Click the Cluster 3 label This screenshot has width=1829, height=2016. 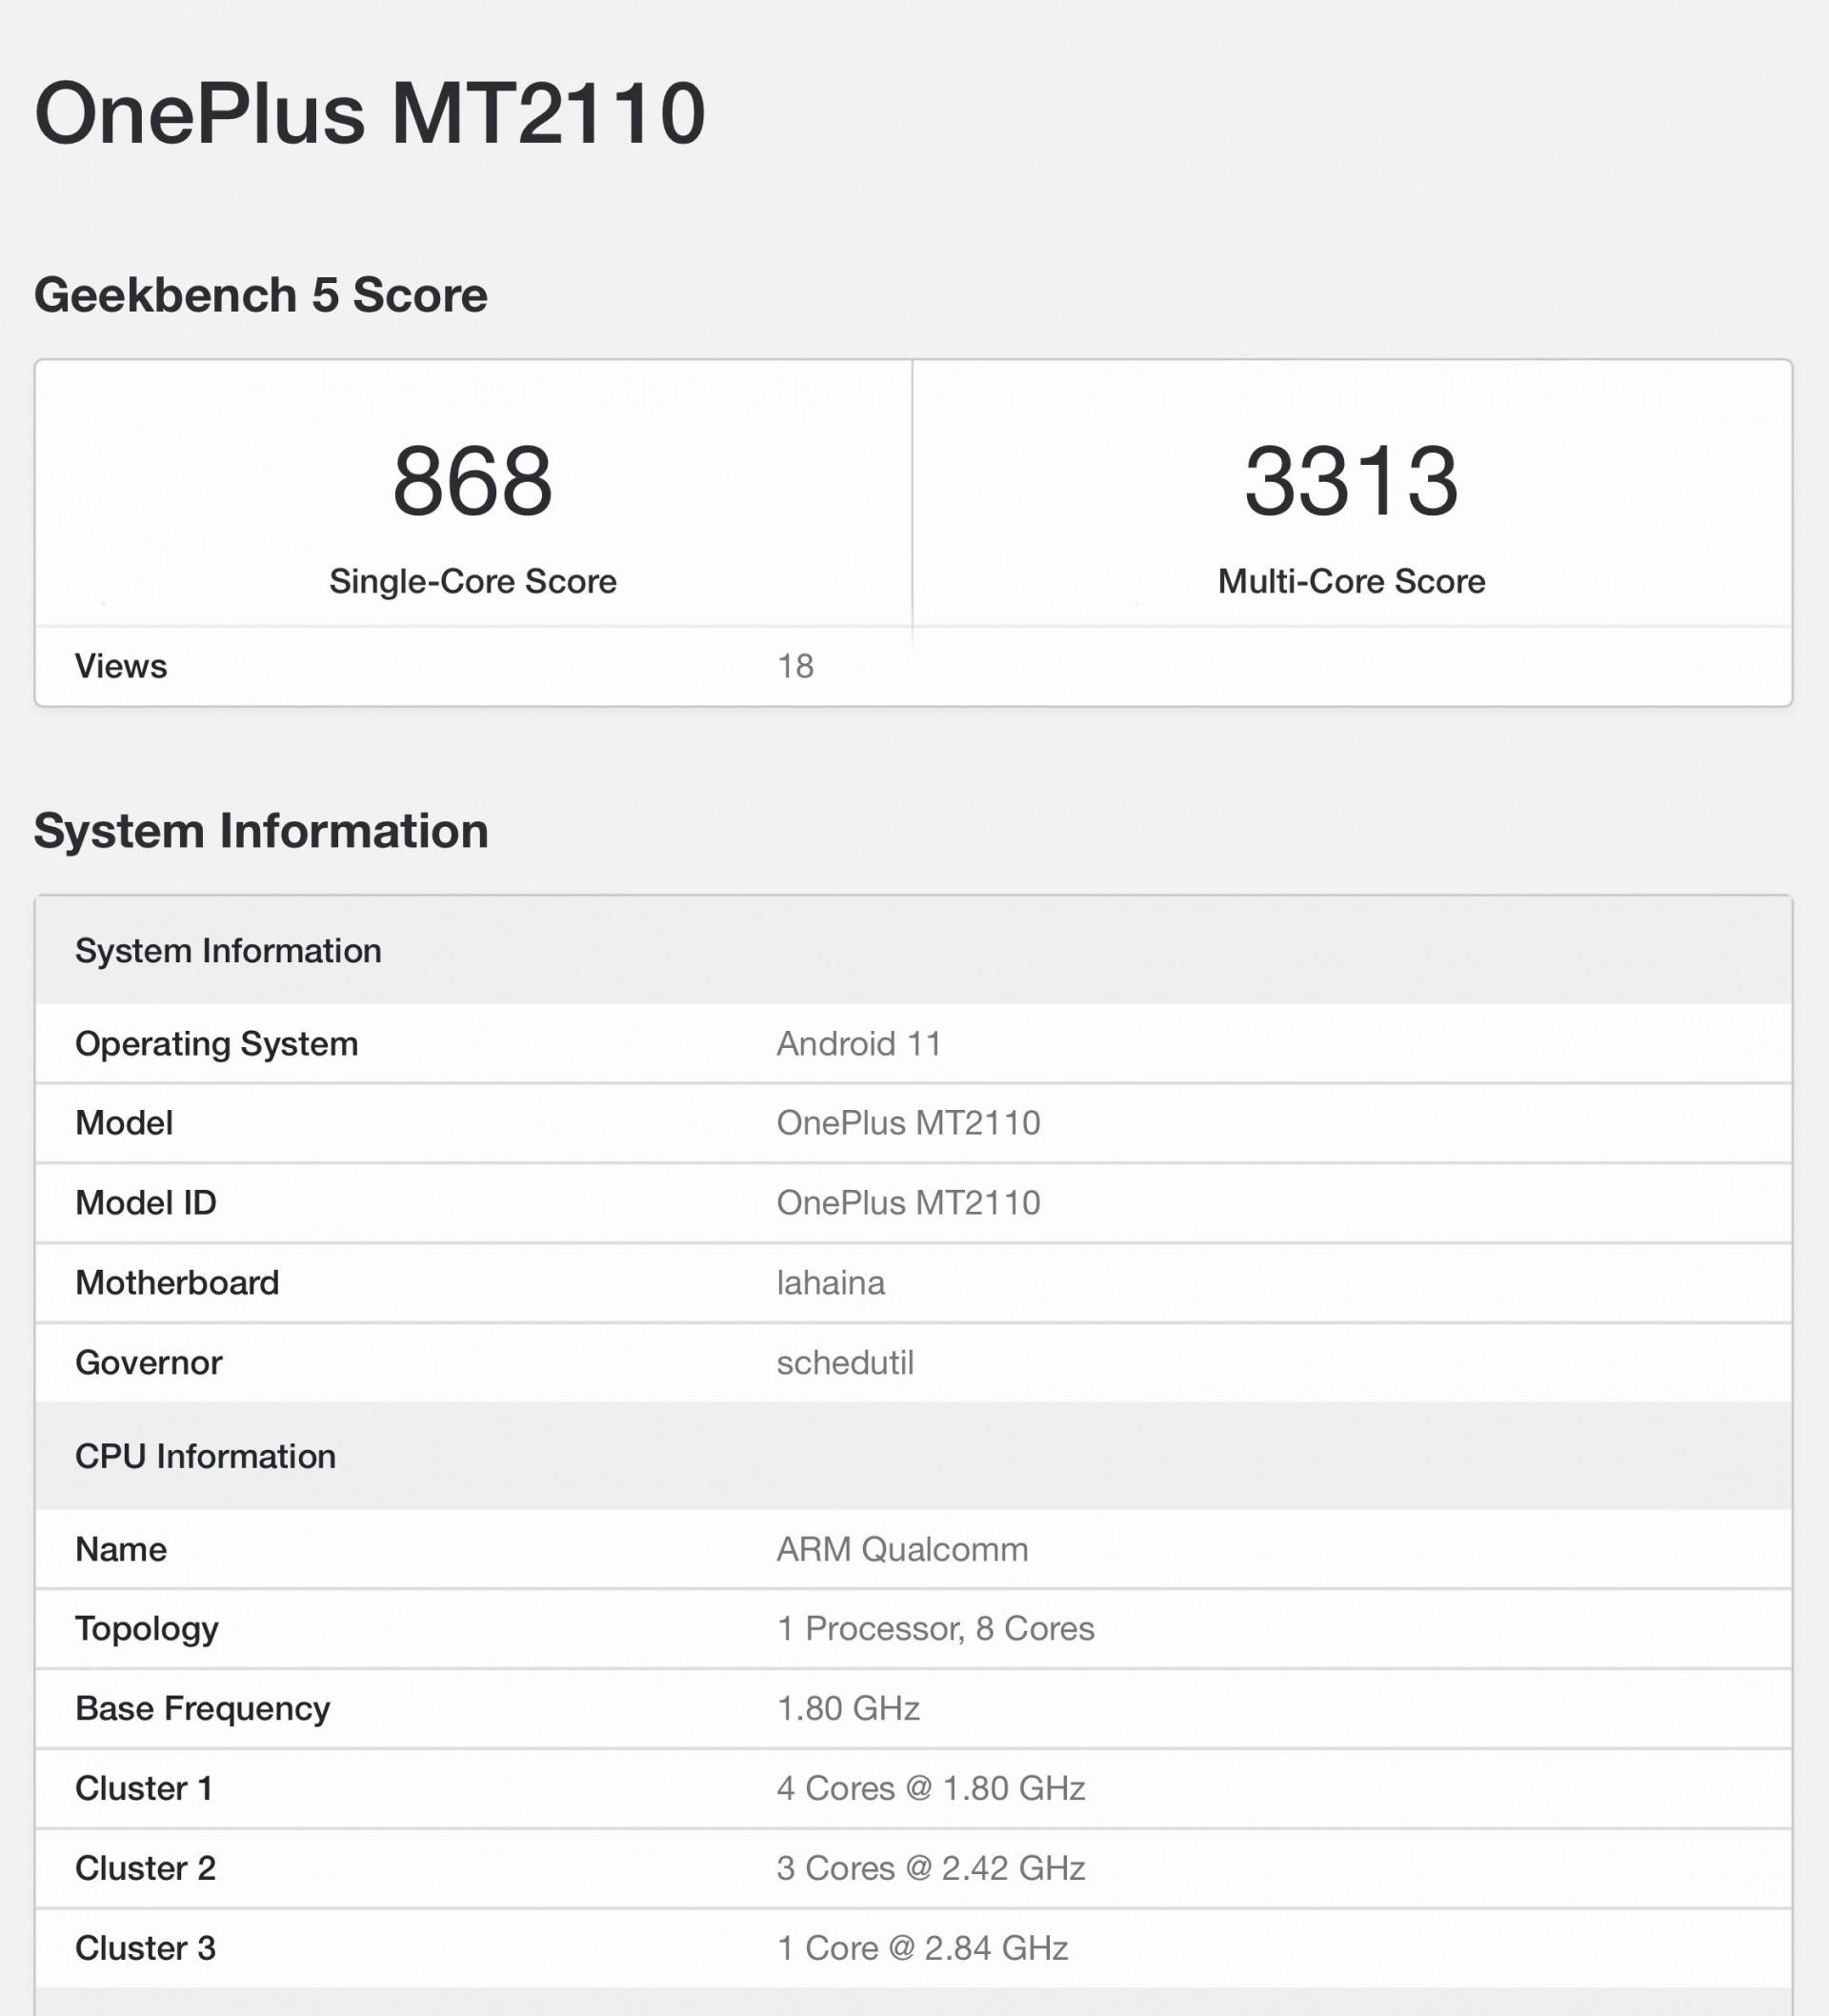tap(145, 1949)
